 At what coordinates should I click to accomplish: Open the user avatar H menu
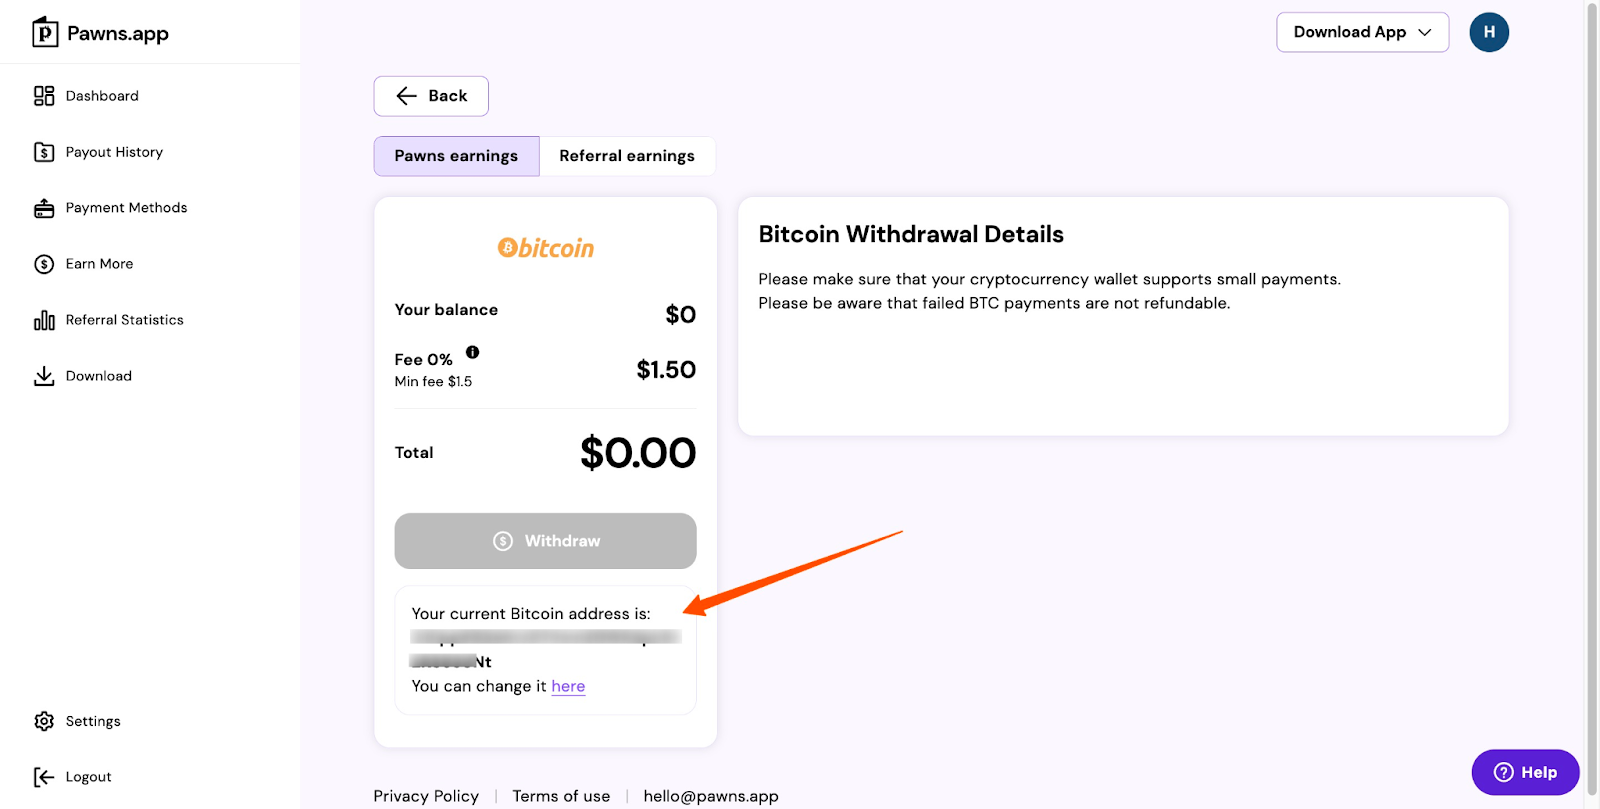coord(1488,32)
